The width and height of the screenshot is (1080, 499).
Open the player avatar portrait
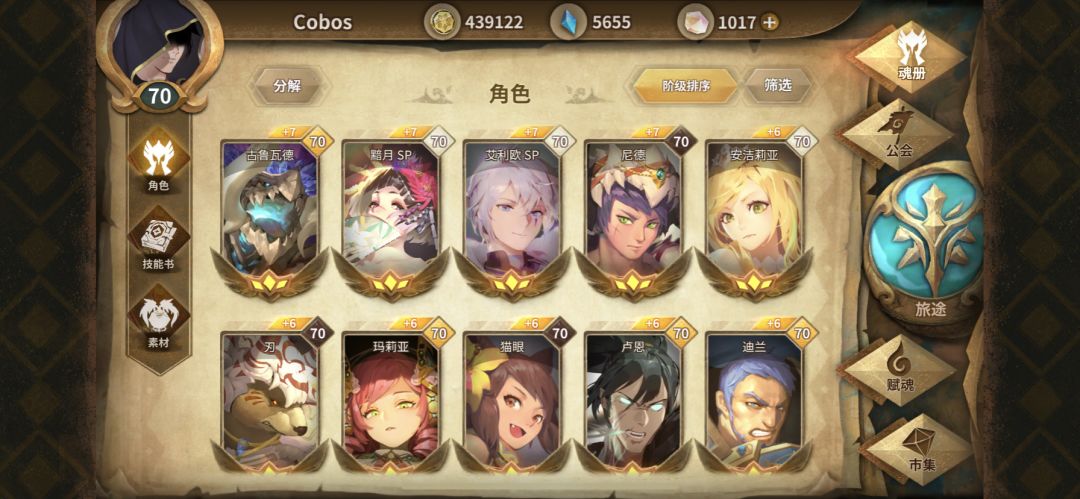pyautogui.click(x=159, y=43)
